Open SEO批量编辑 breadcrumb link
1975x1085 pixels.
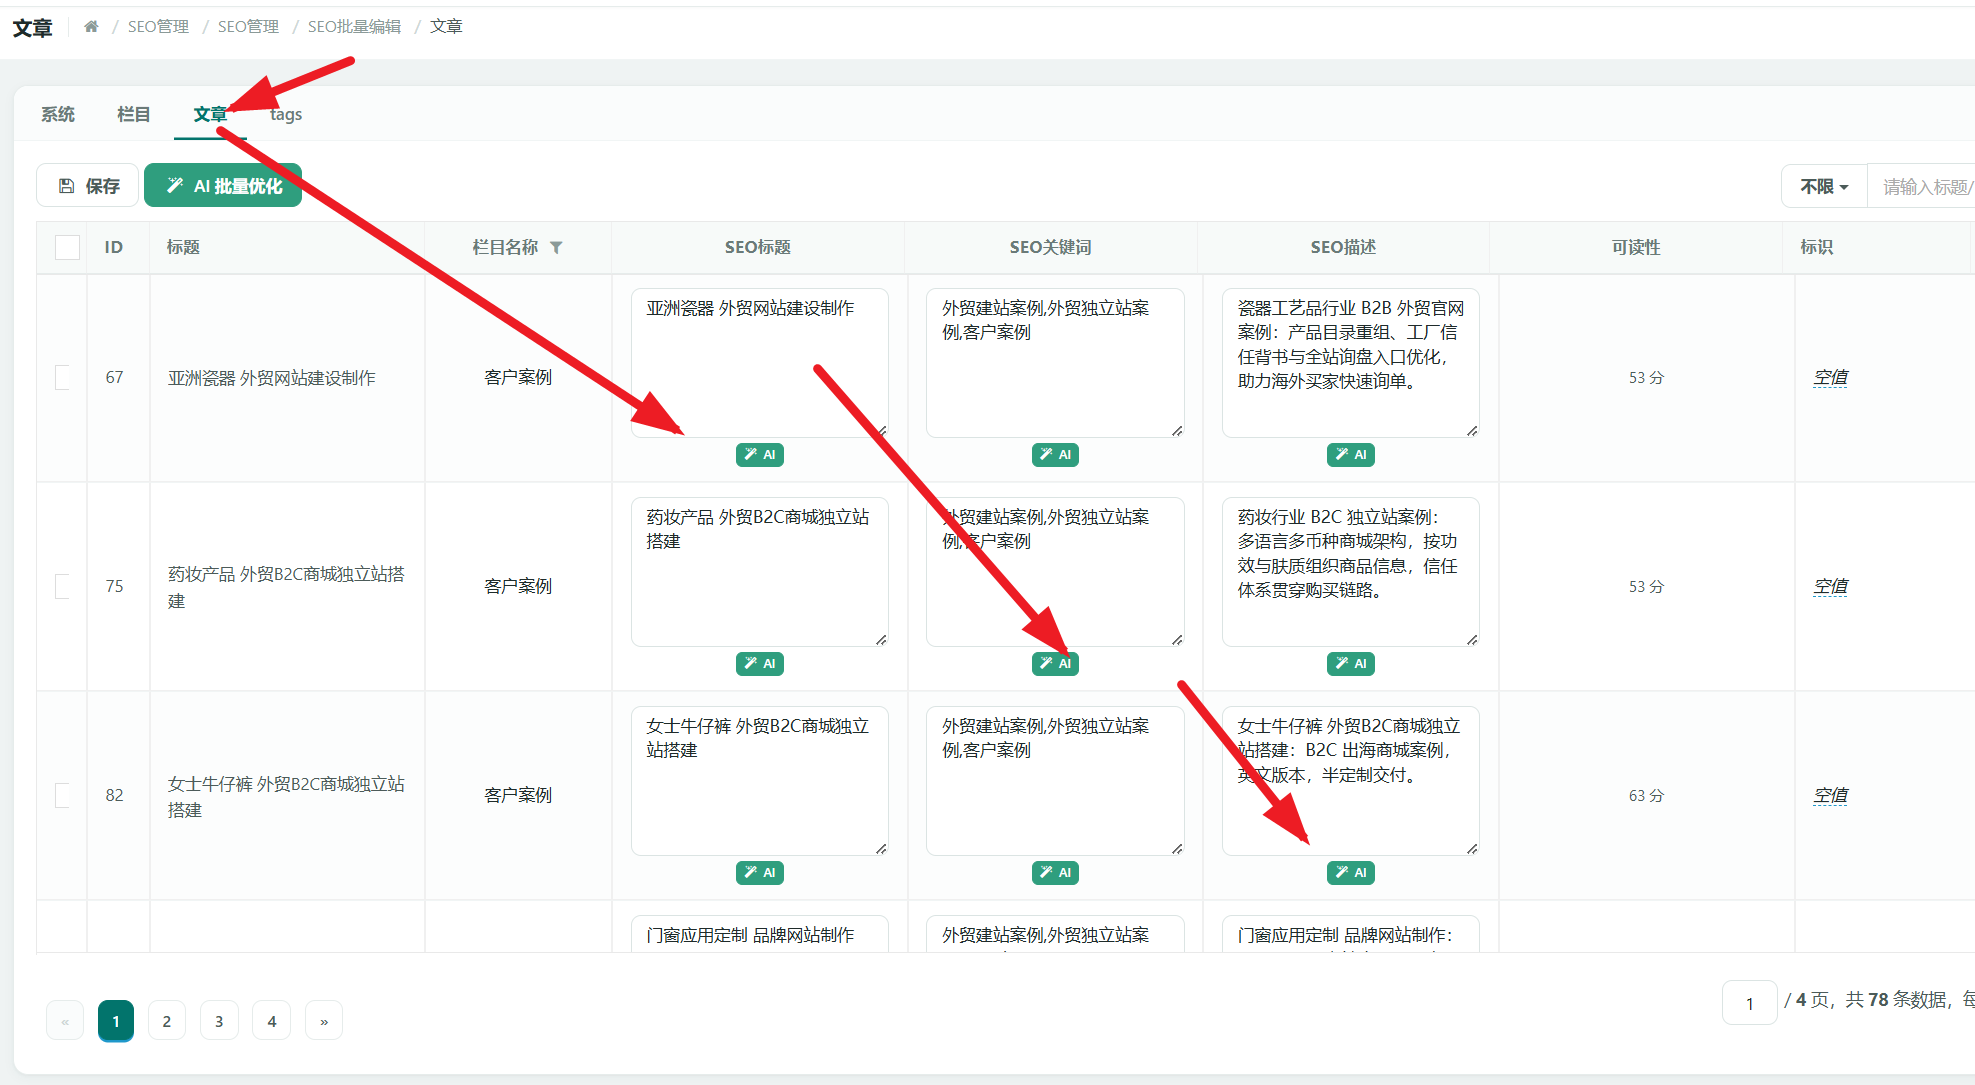click(354, 26)
